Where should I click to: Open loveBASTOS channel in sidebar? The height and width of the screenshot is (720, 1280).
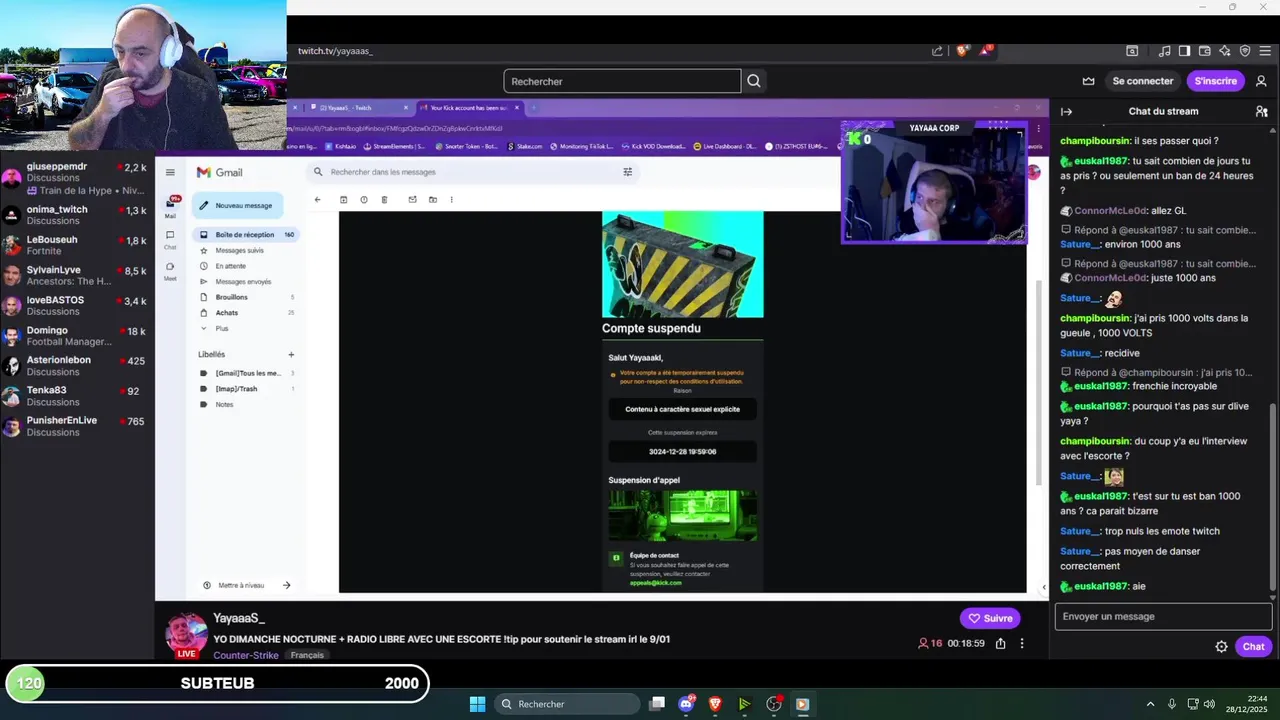tap(77, 305)
